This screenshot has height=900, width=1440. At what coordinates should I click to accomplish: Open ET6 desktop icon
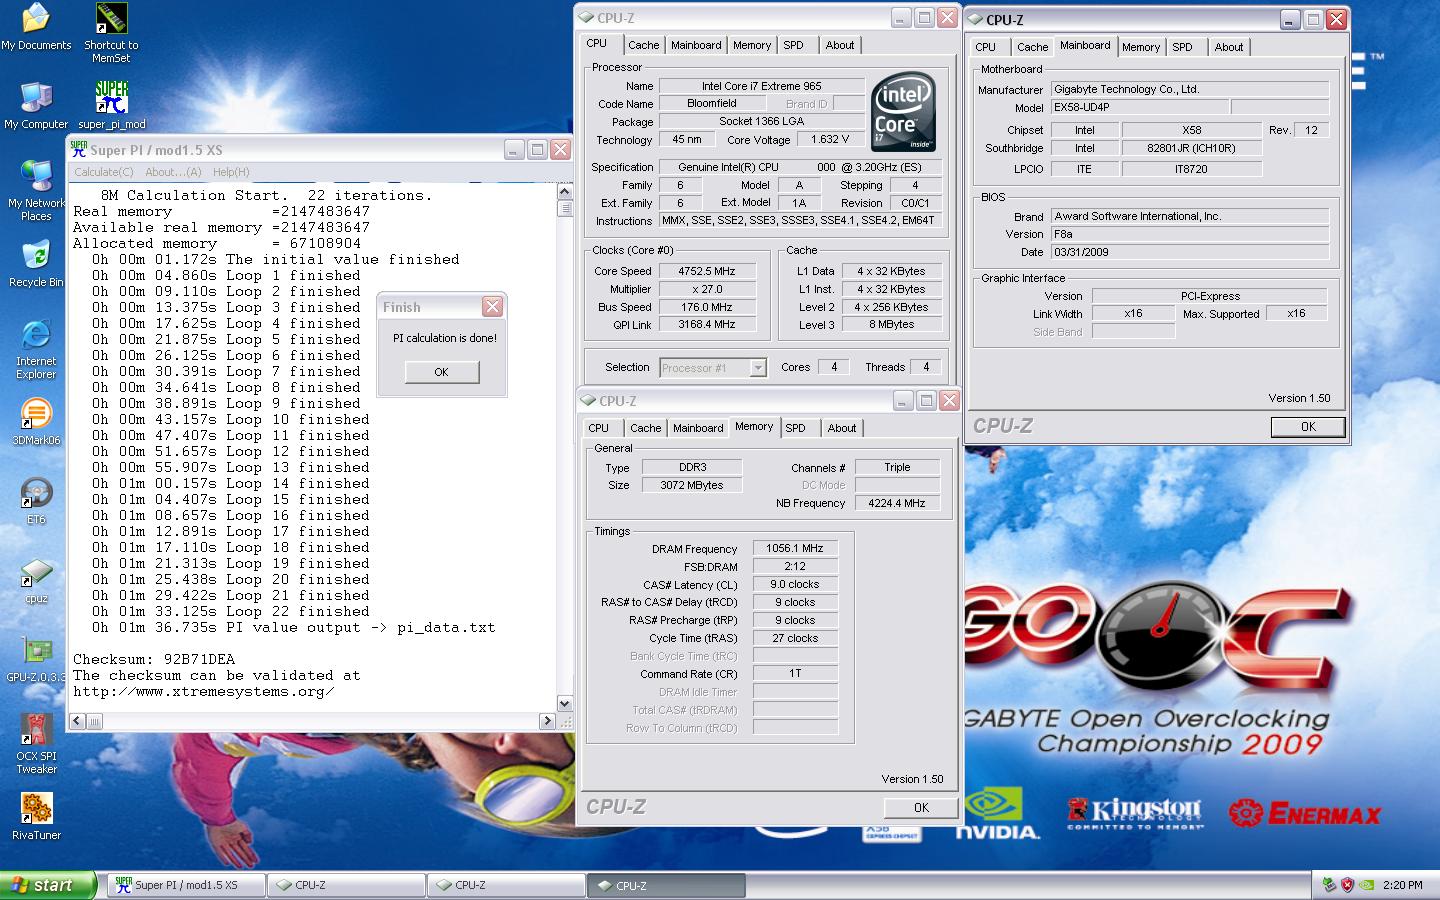[x=36, y=501]
